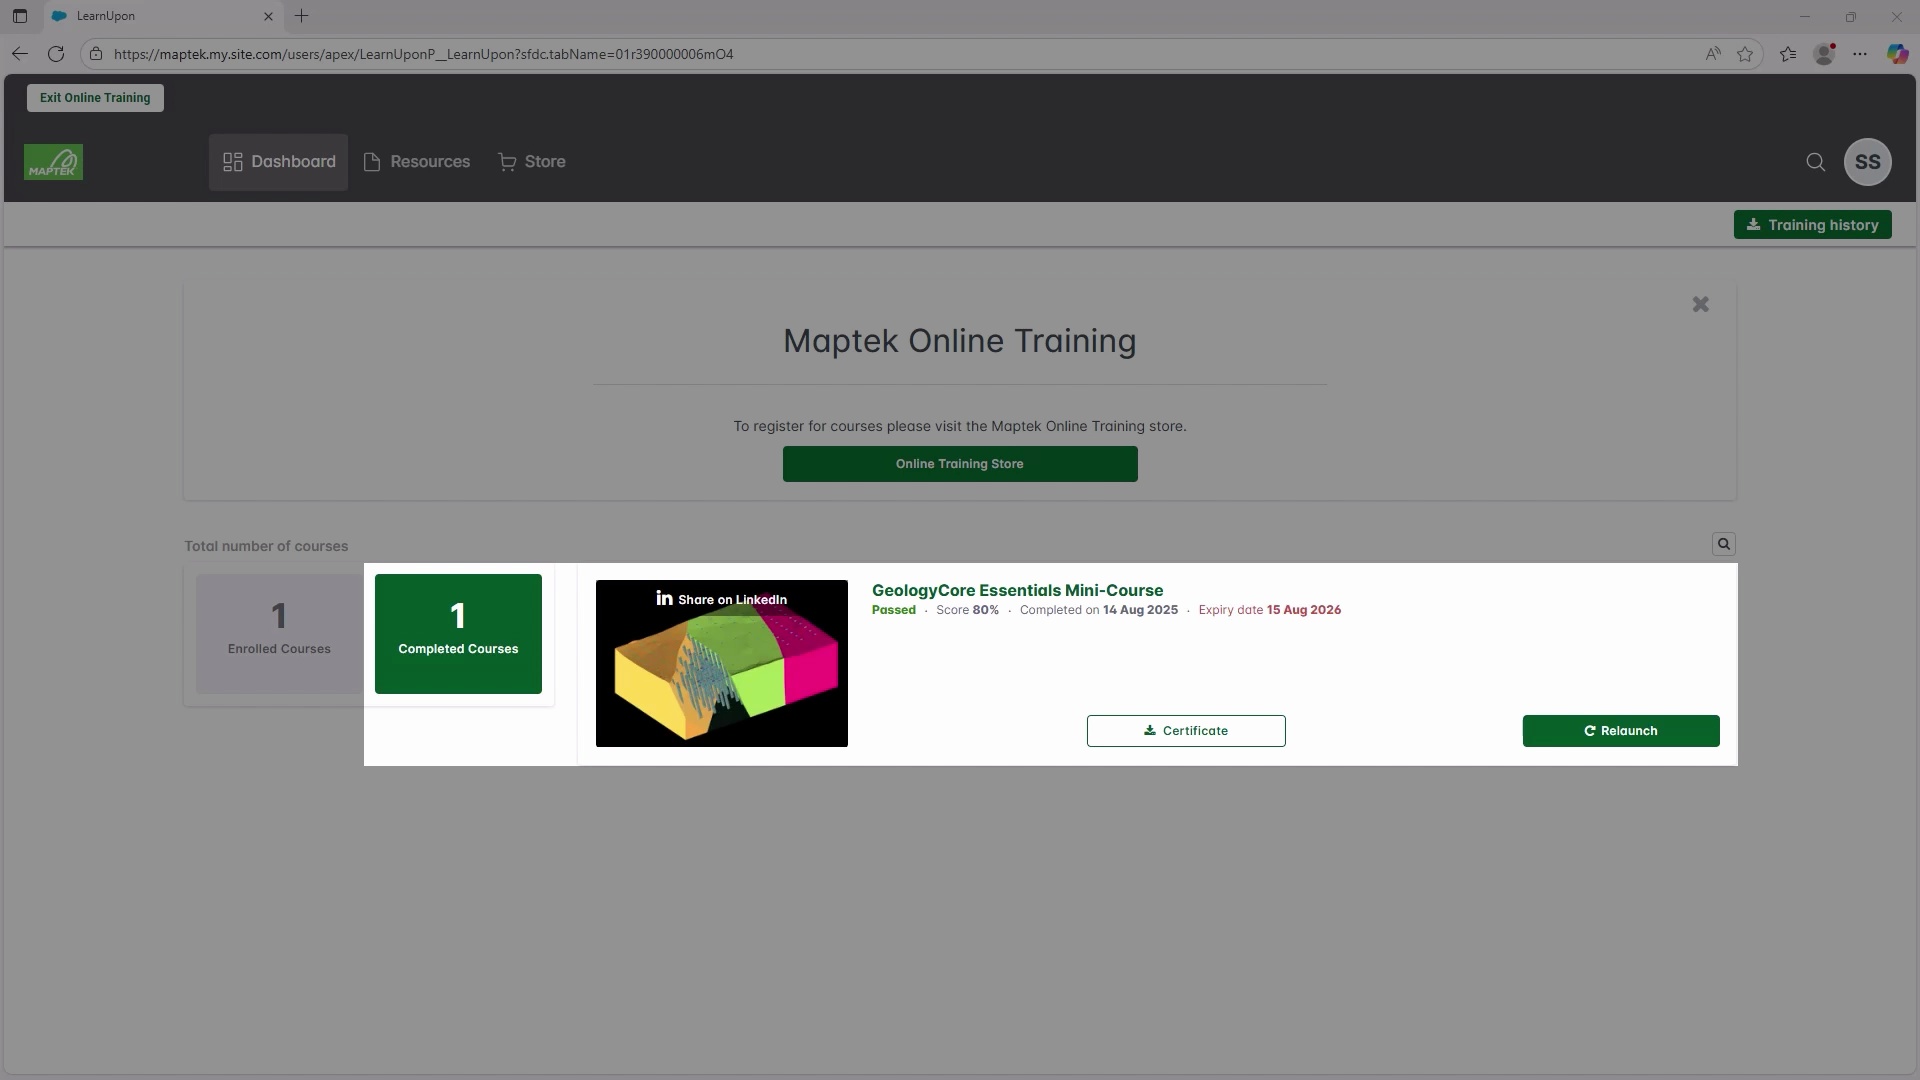Open the Store menu item
The image size is (1920, 1080).
(x=532, y=162)
